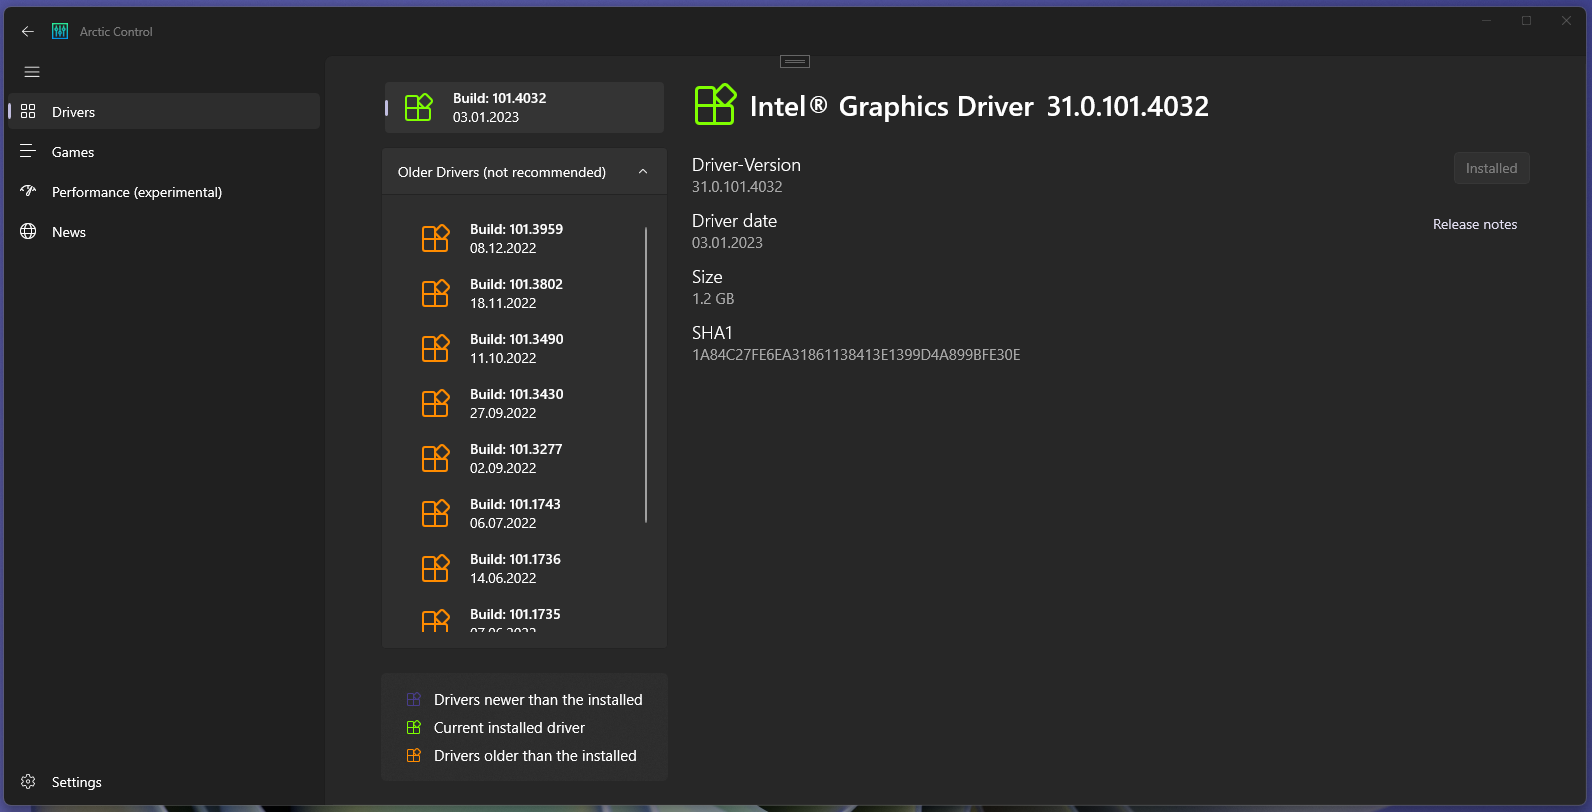The height and width of the screenshot is (812, 1592).
Task: Click legend icon for current installed driver
Action: pos(414,728)
